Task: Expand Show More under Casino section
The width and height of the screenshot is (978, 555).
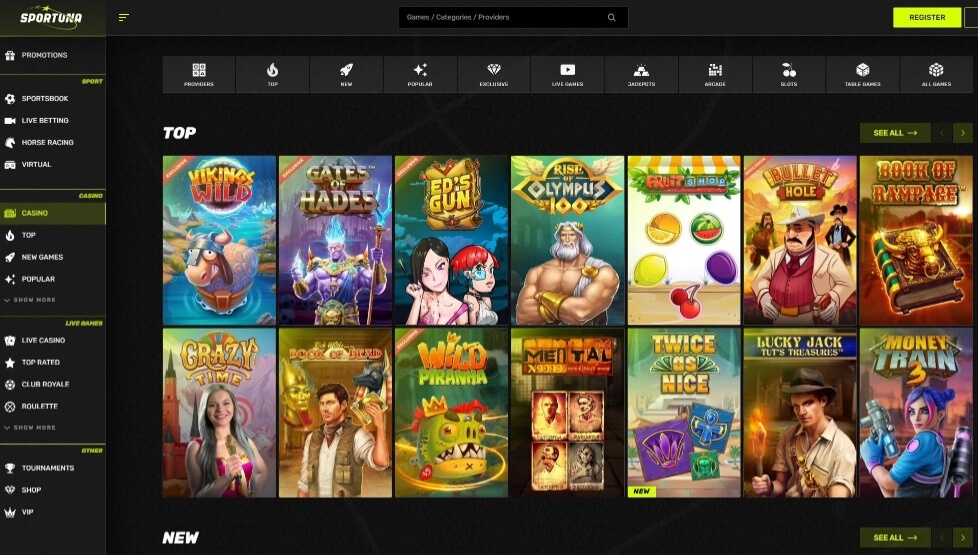Action: tap(30, 300)
